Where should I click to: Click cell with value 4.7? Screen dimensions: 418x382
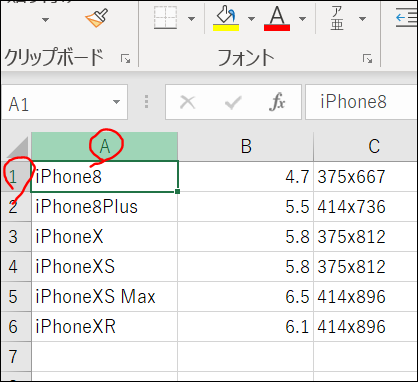246,177
